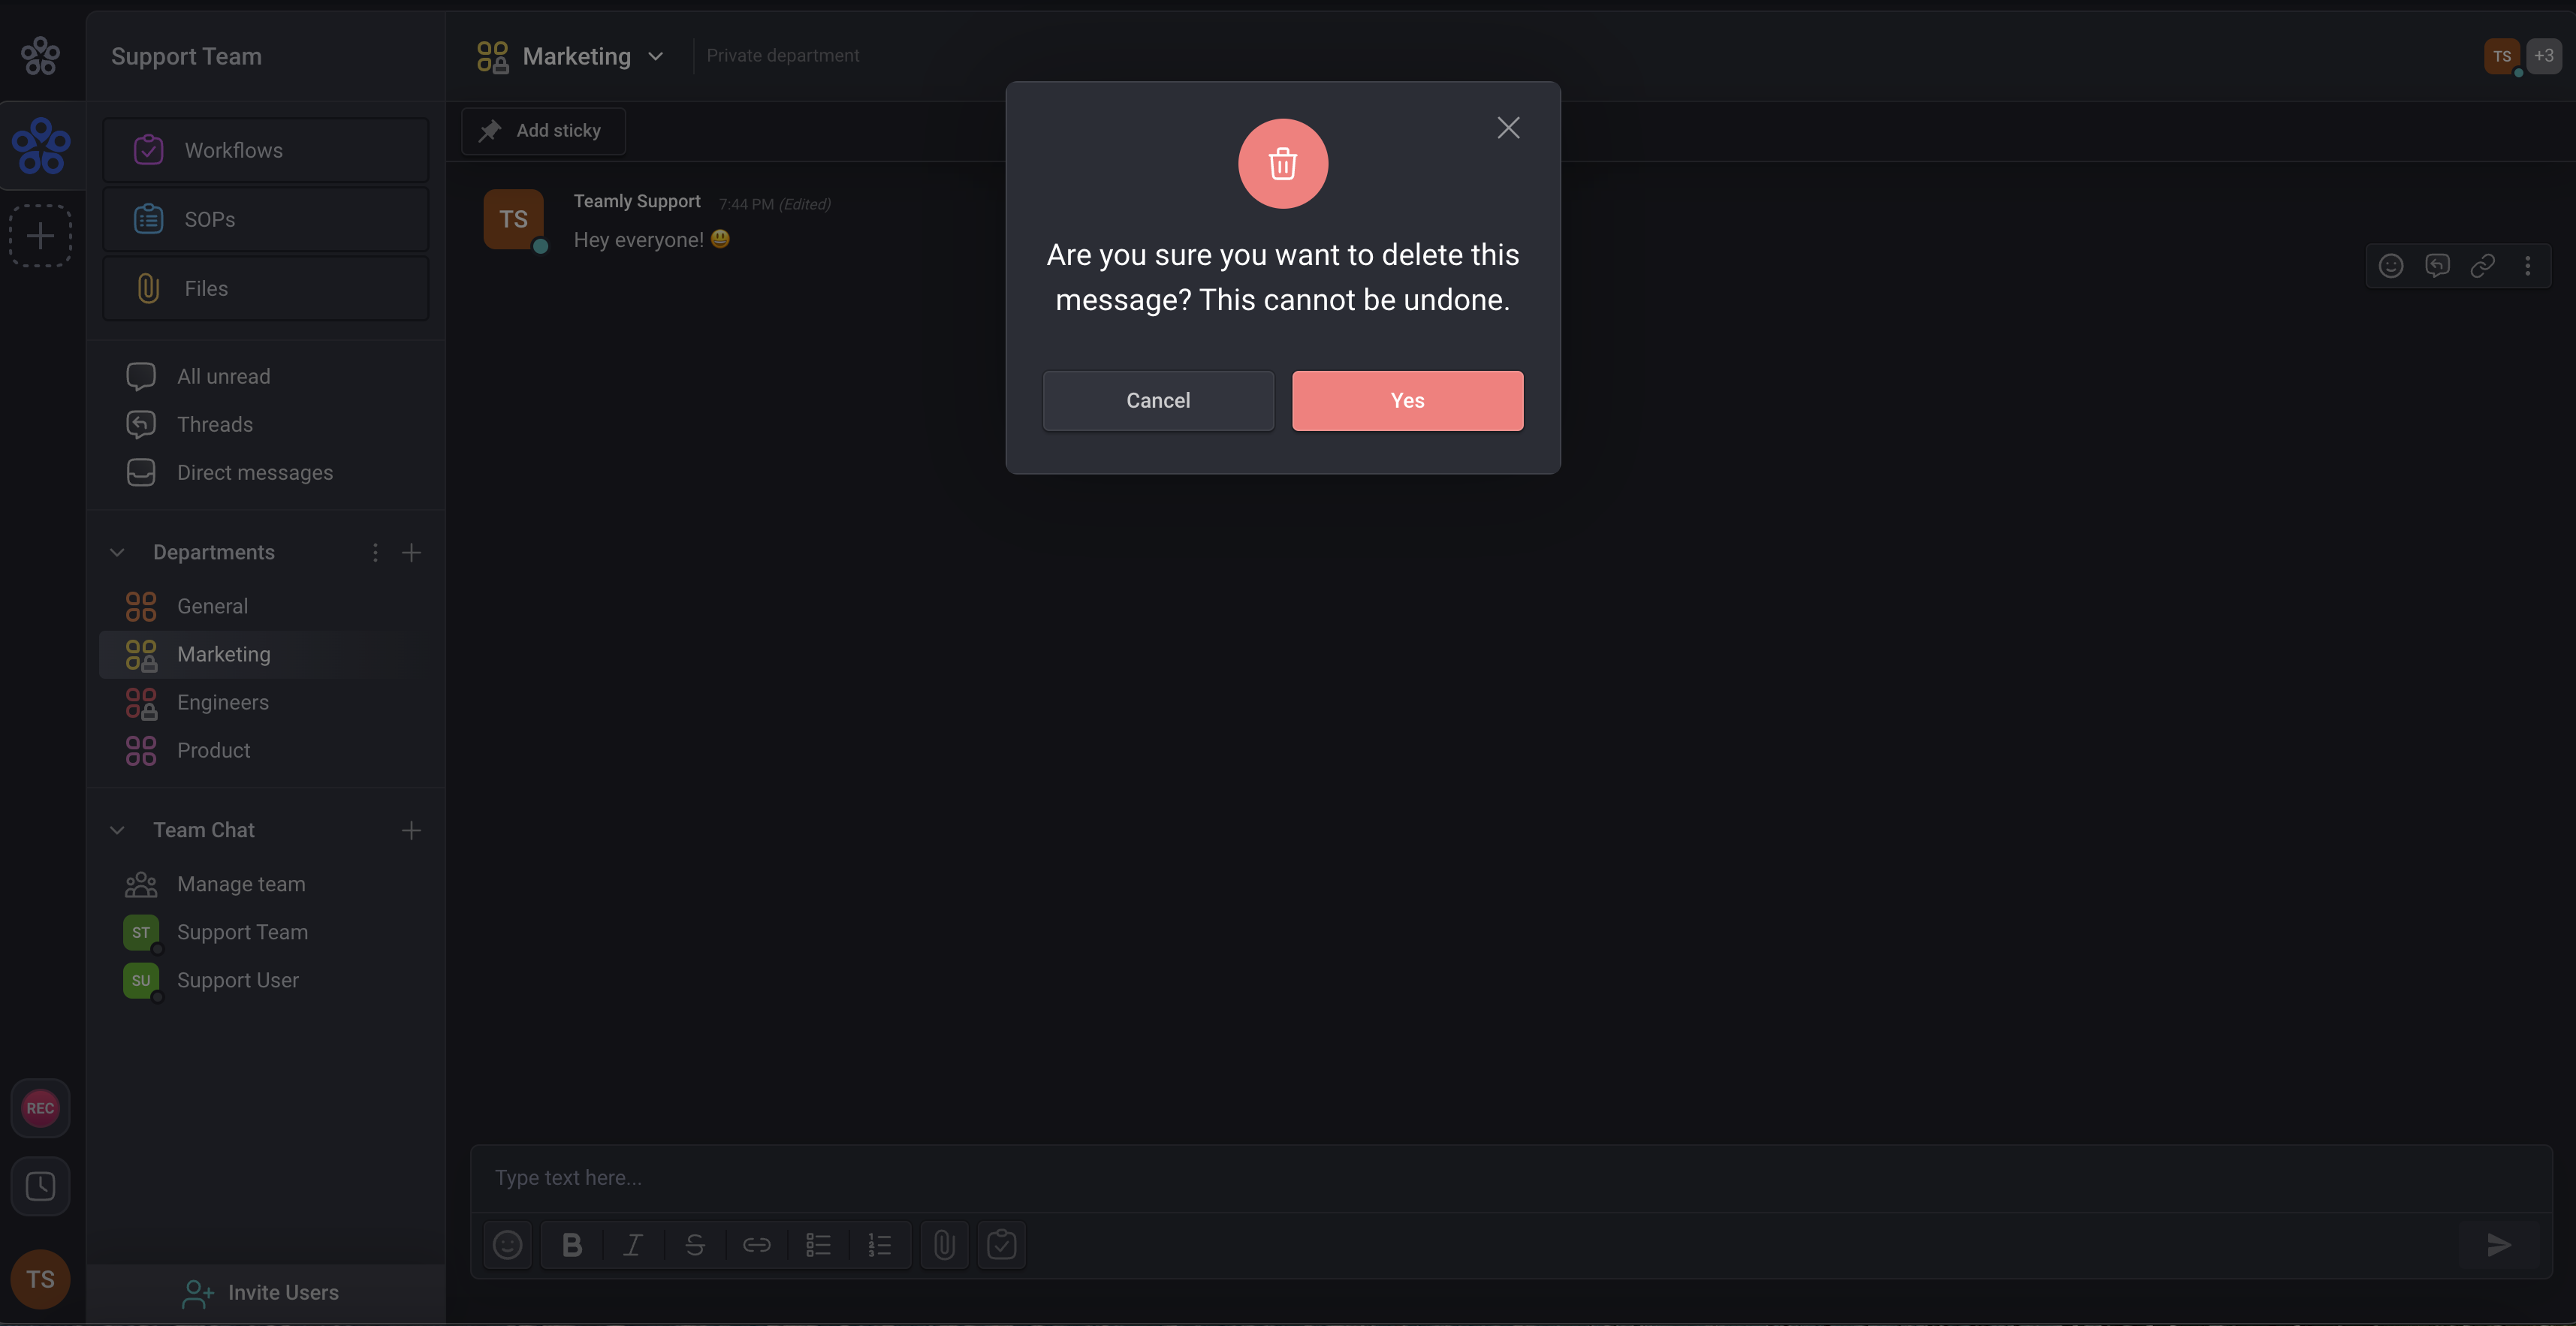Attach a file with the paperclip icon

944,1245
